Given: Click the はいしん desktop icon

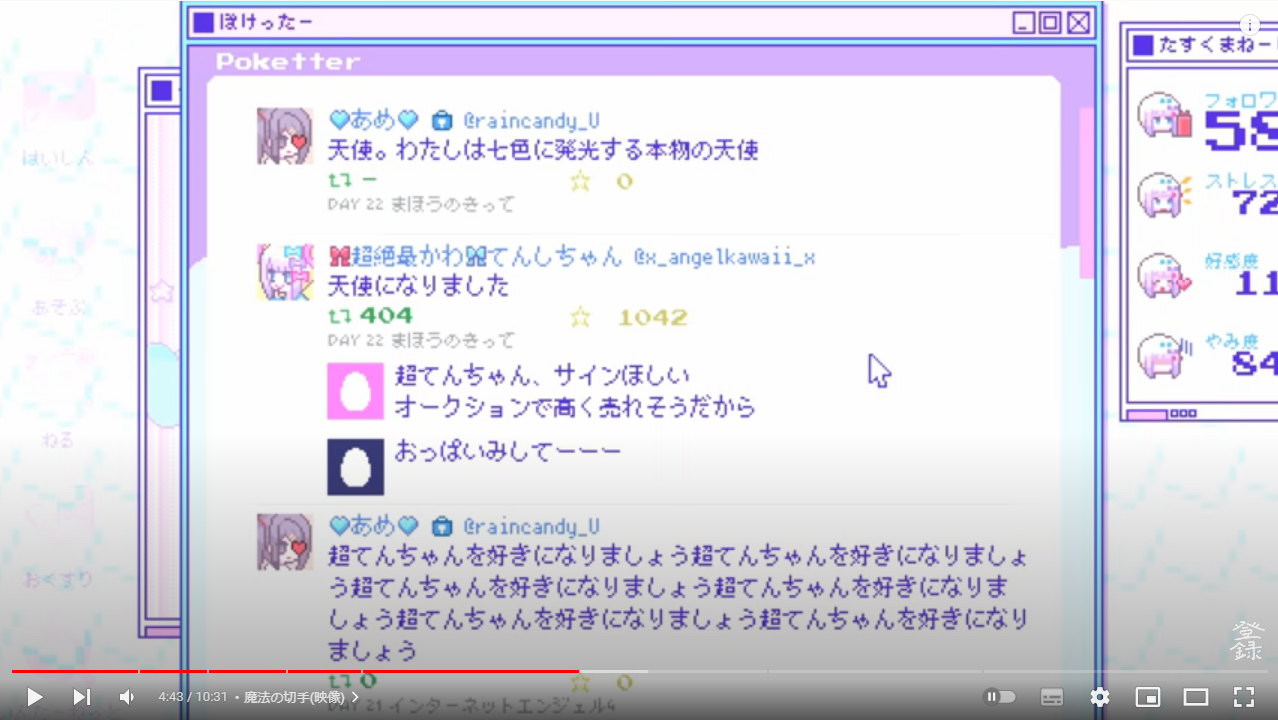Looking at the screenshot, I should click(x=59, y=118).
